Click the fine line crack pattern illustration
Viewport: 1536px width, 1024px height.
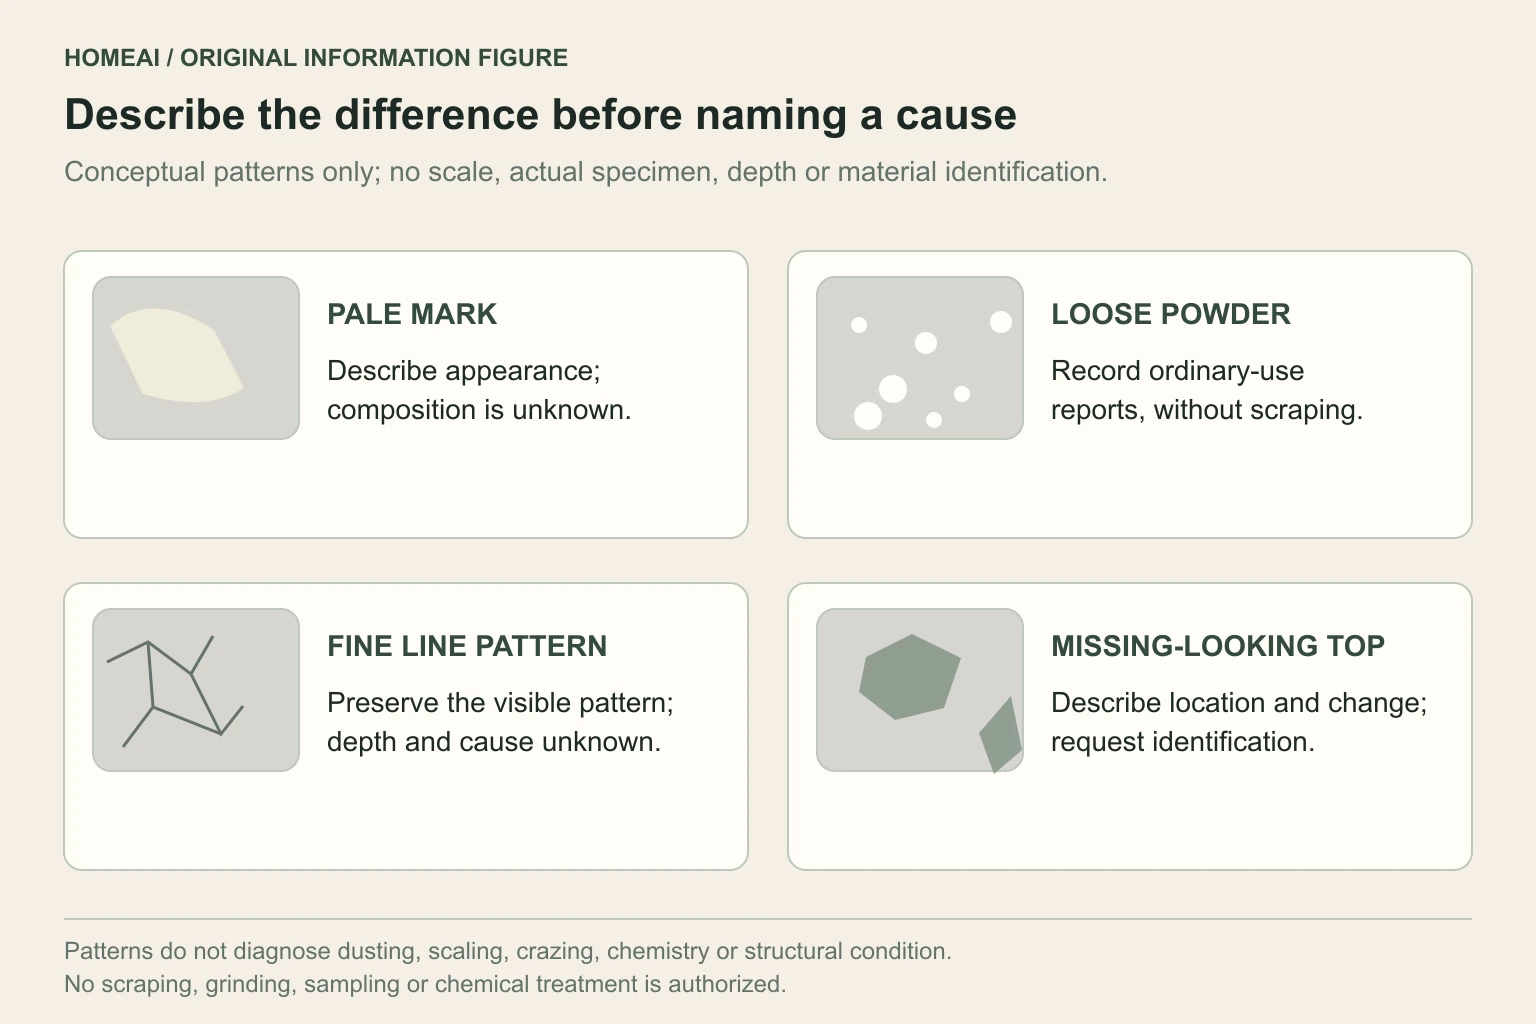(x=196, y=690)
